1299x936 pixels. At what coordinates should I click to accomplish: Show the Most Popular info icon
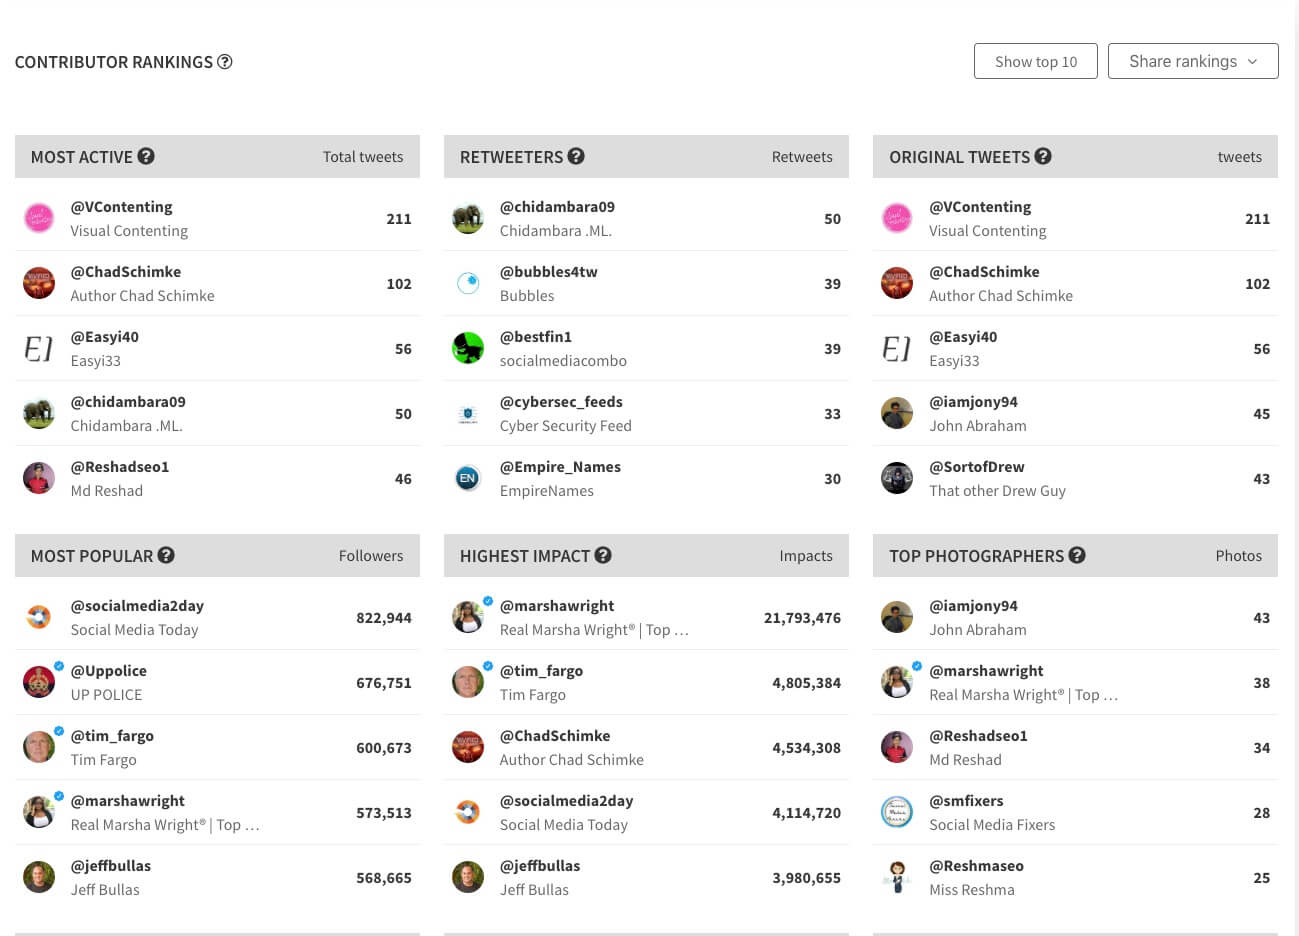tap(166, 555)
